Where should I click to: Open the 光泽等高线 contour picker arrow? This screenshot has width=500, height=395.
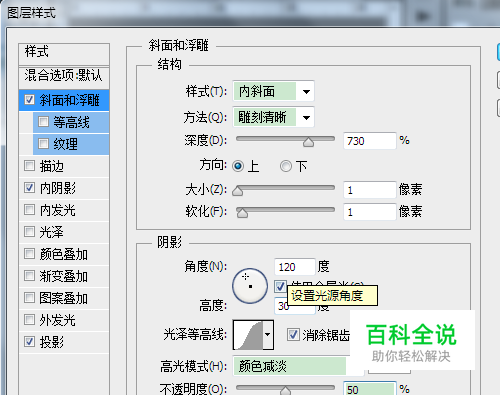point(268,335)
